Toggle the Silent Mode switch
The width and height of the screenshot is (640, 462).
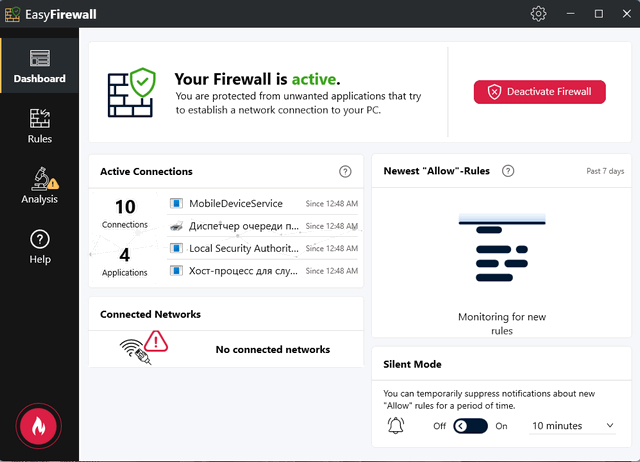[470, 426]
